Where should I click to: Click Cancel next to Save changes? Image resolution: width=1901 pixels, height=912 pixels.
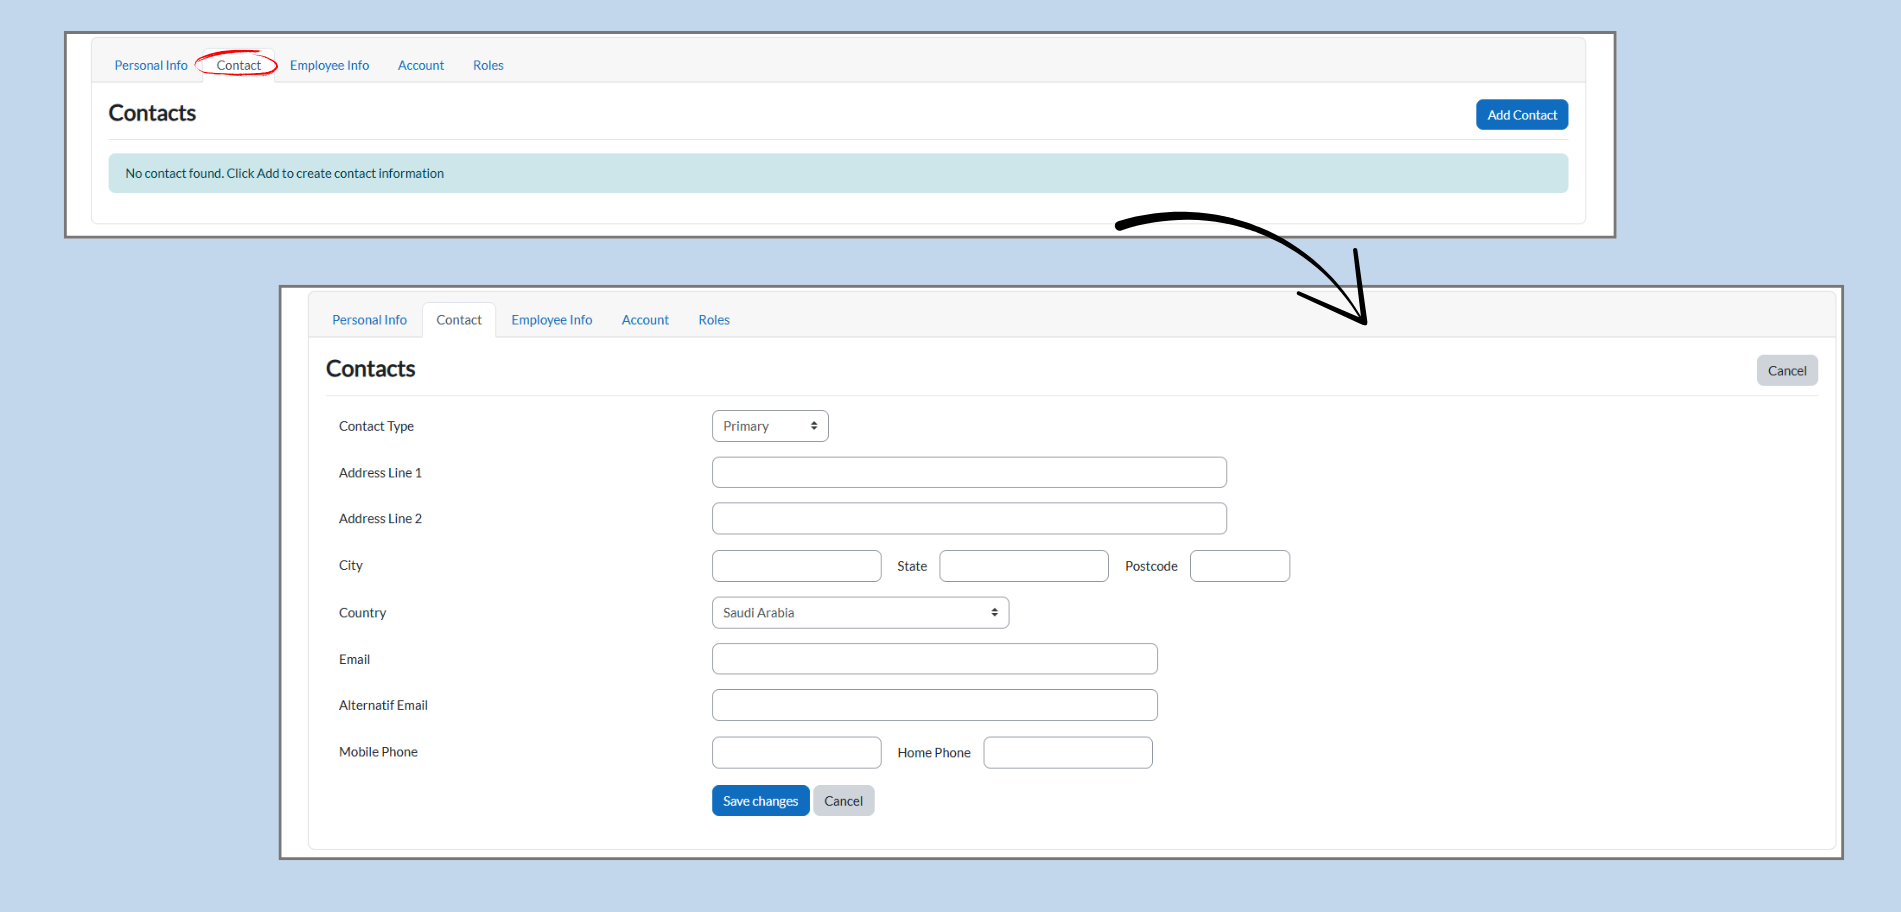(843, 801)
